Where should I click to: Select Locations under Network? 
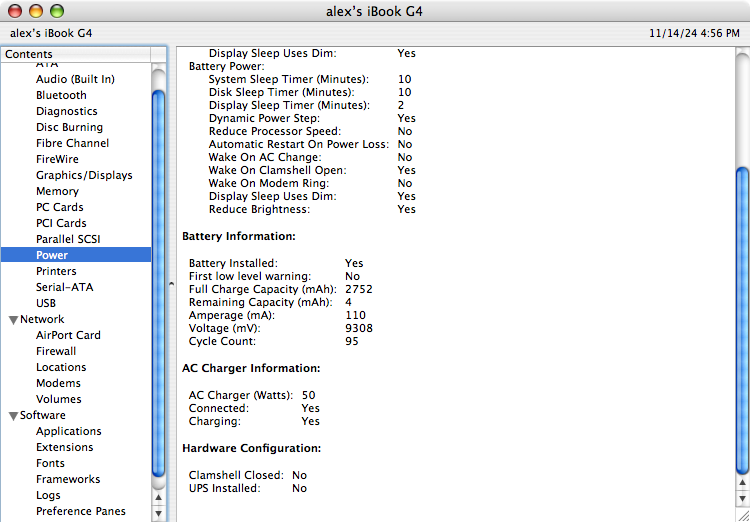click(x=61, y=367)
